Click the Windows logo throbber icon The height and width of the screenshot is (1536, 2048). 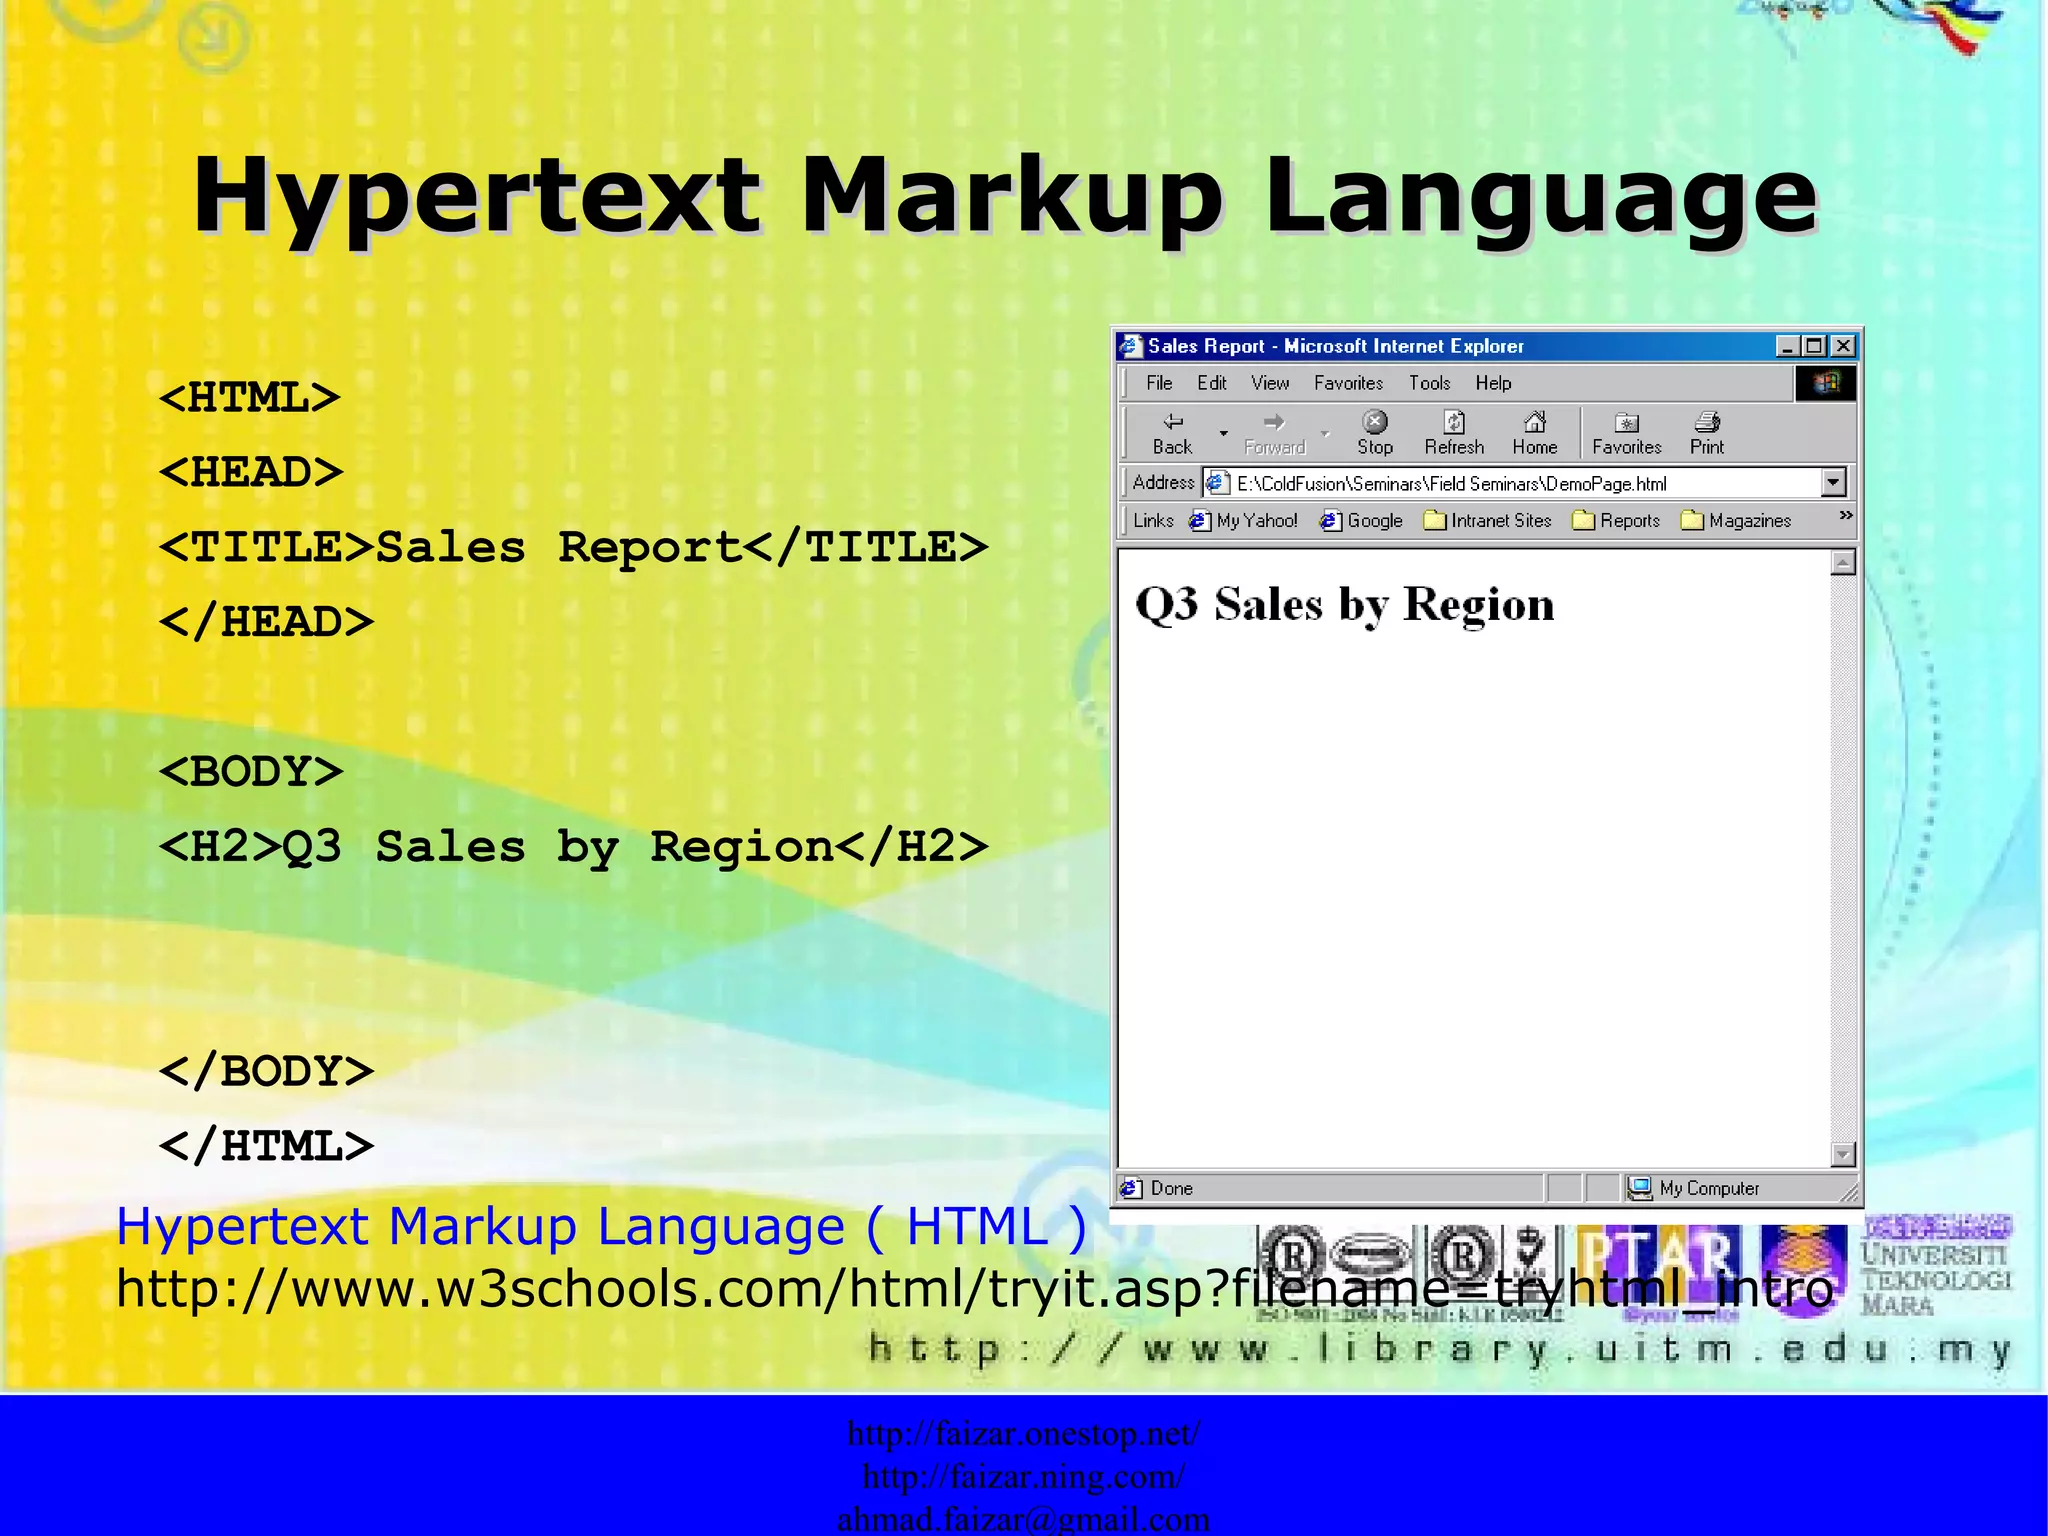(1826, 383)
